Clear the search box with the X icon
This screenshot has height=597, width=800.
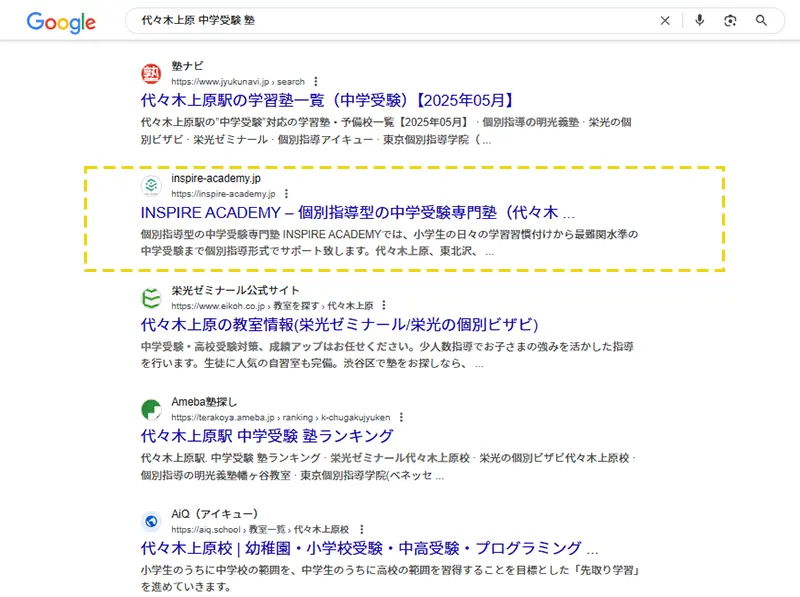pyautogui.click(x=665, y=20)
